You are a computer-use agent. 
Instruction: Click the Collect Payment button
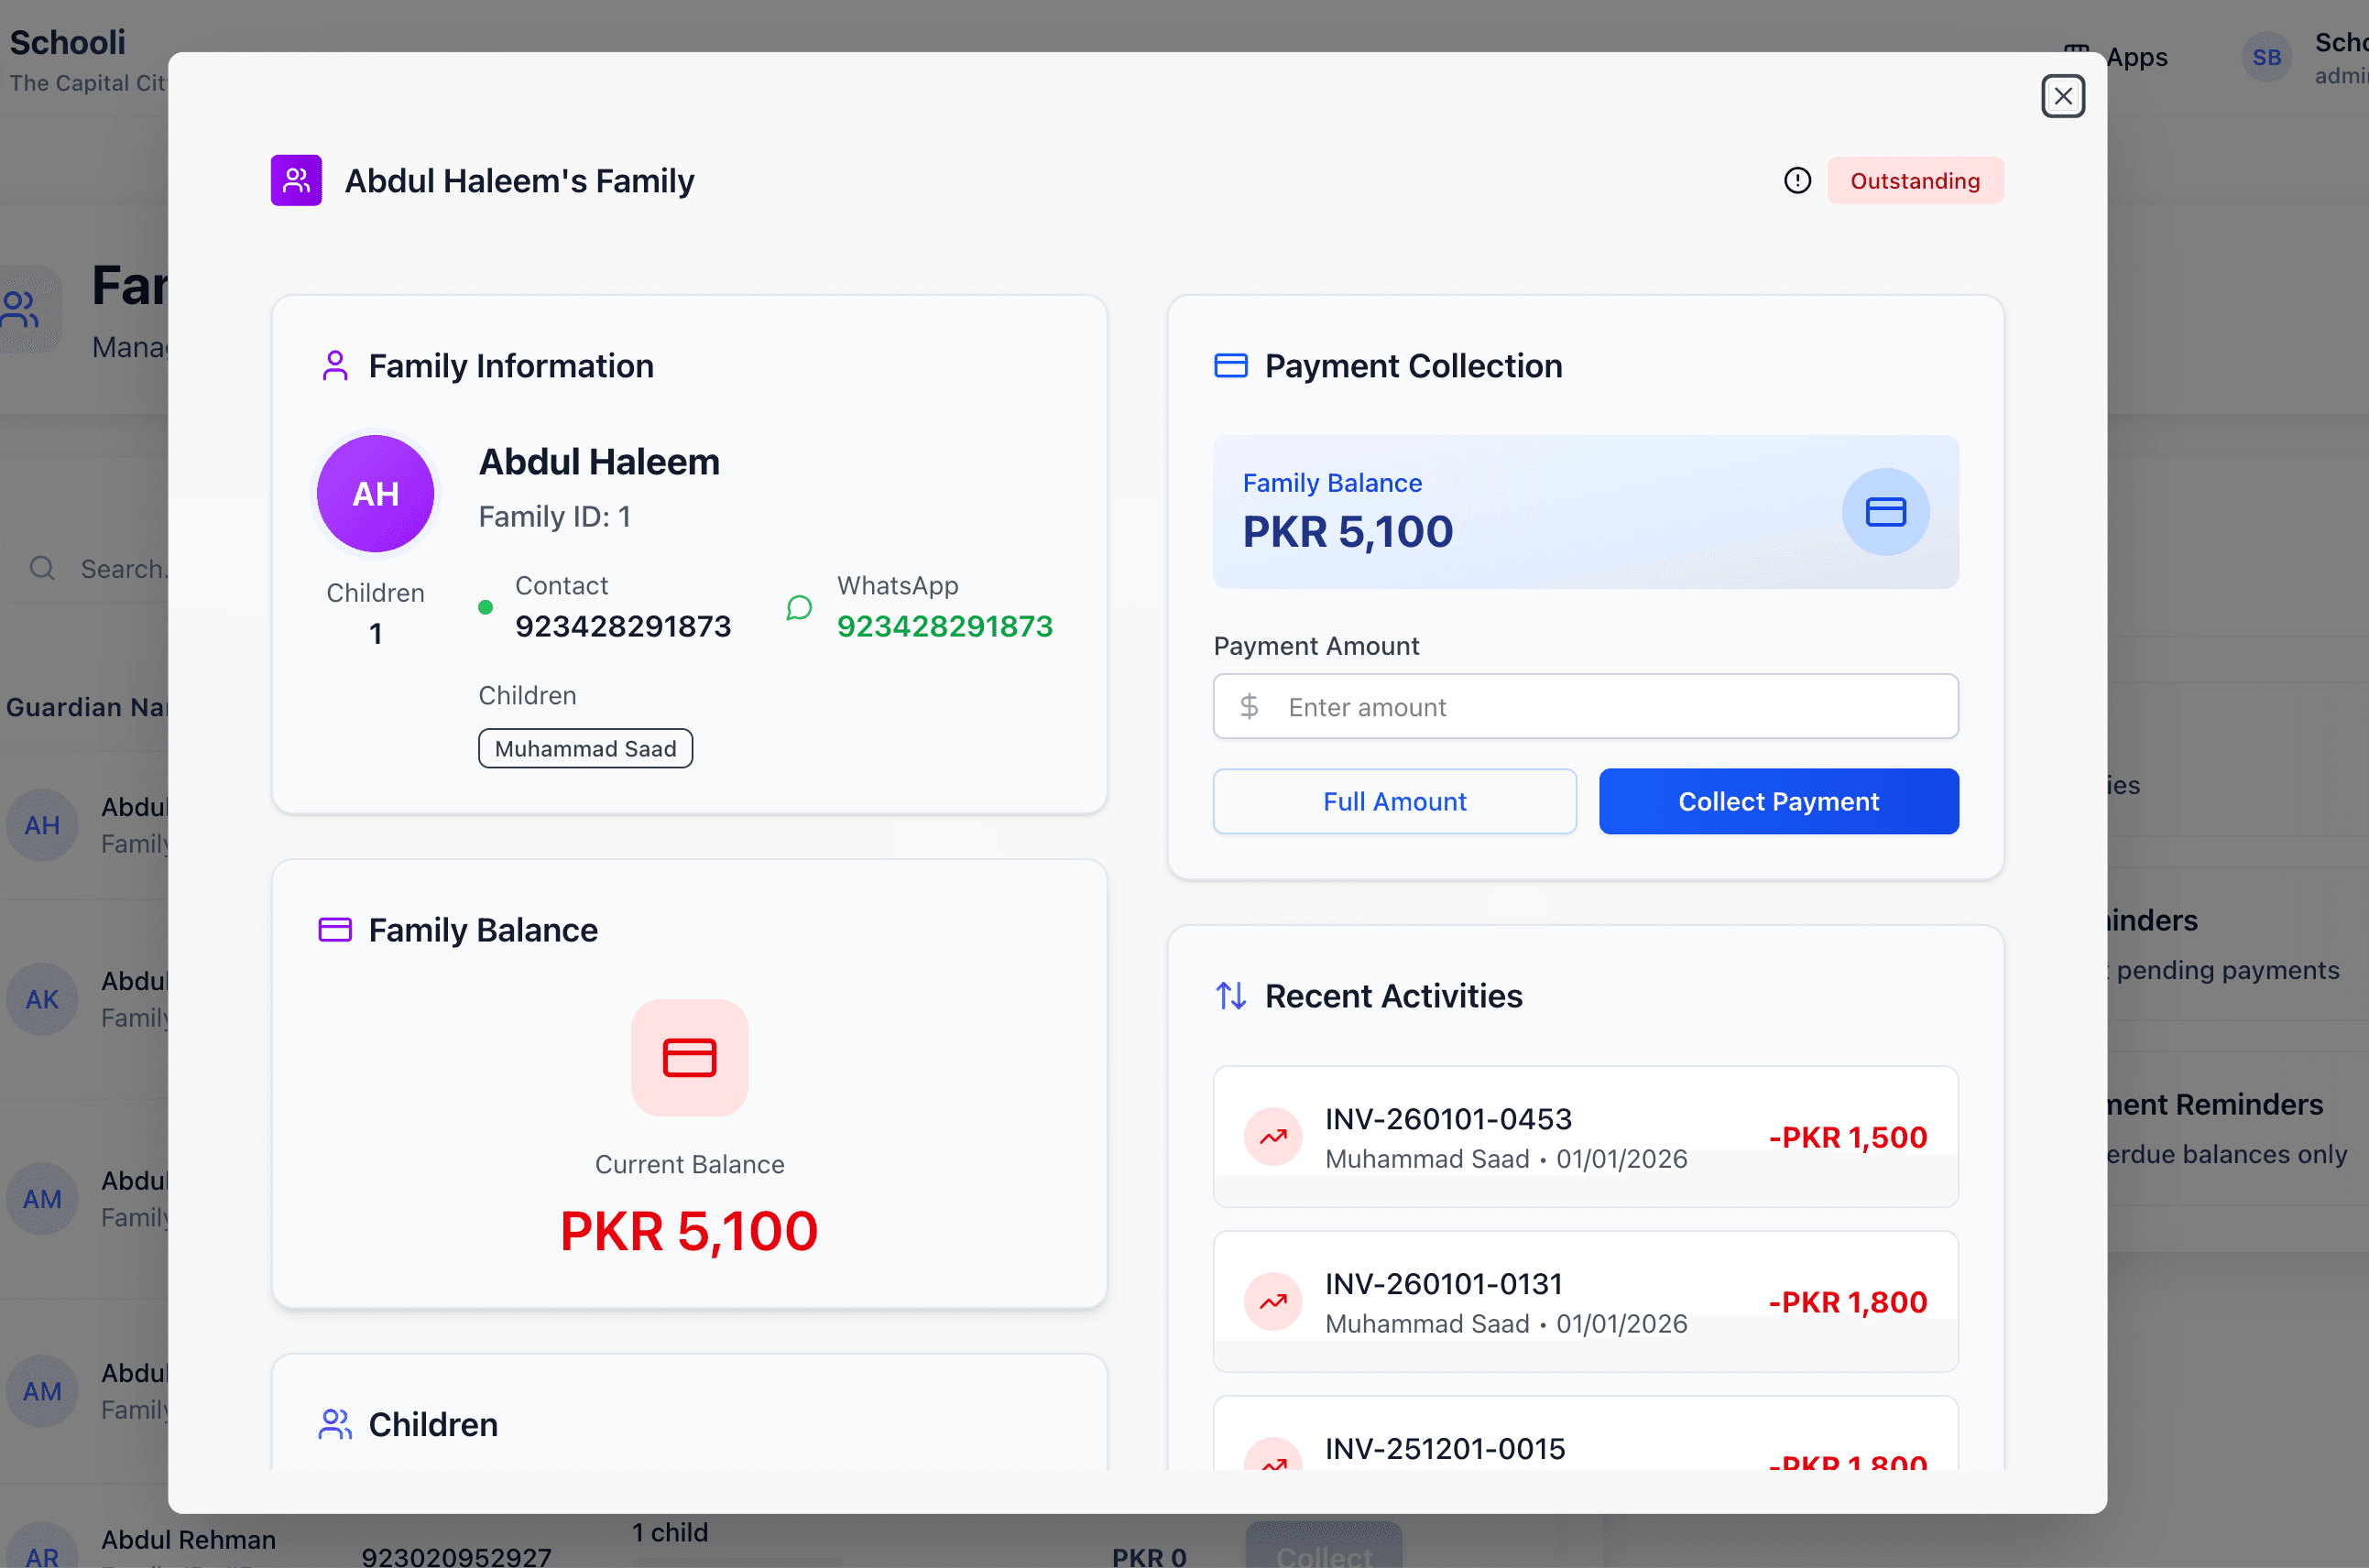click(1778, 801)
